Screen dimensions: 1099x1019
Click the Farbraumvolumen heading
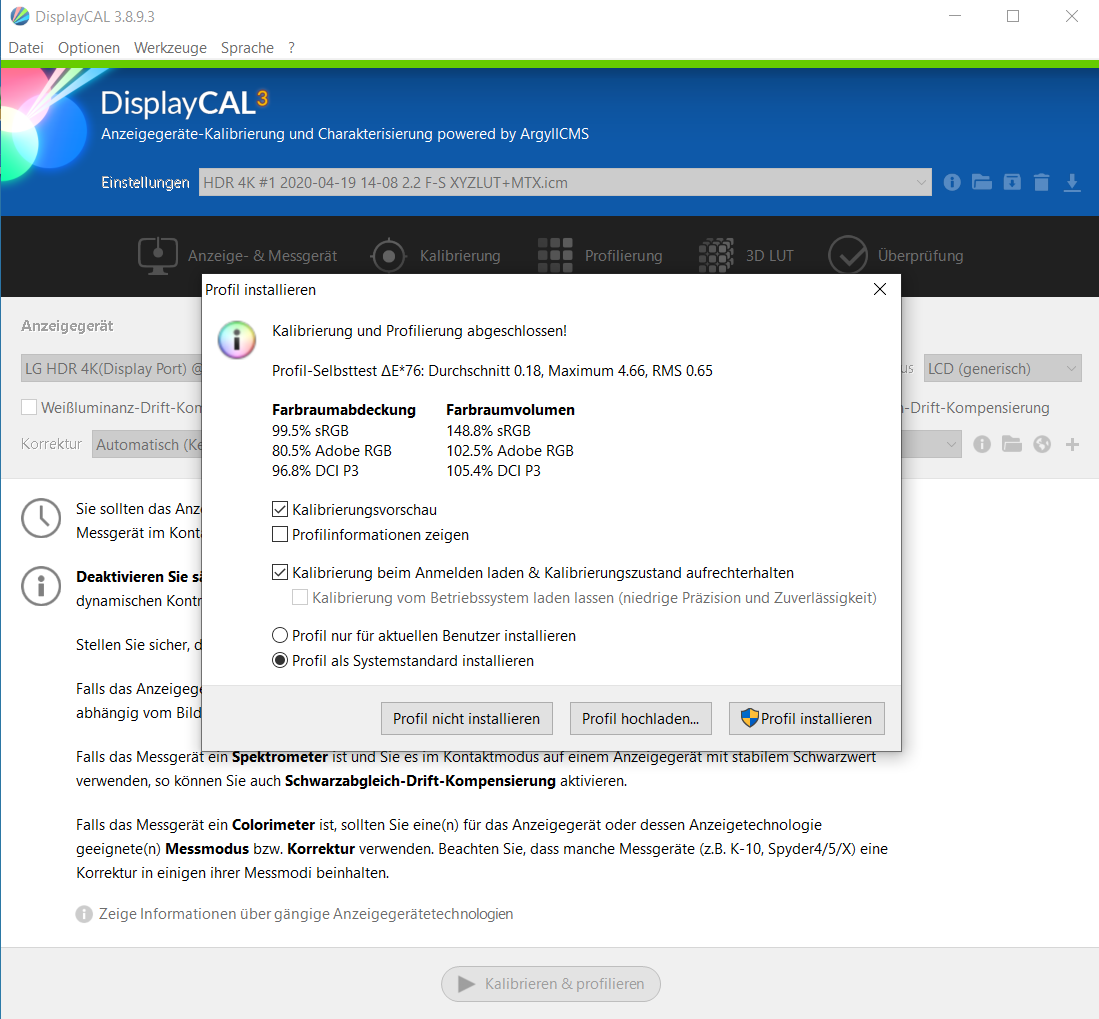[x=510, y=410]
